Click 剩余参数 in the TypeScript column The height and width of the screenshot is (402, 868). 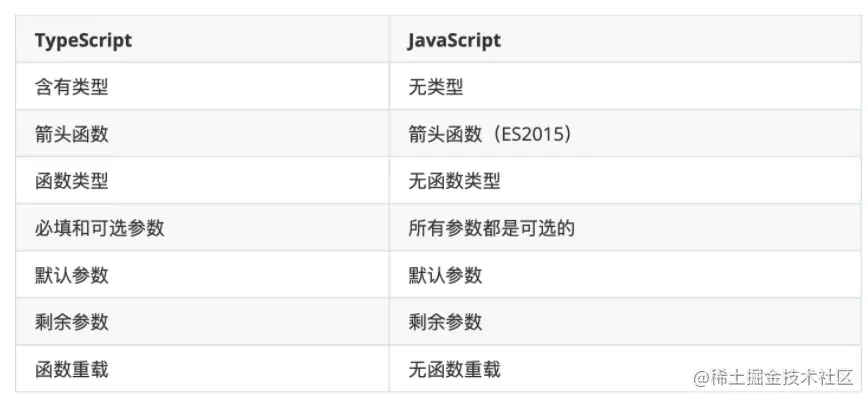pyautogui.click(x=202, y=322)
